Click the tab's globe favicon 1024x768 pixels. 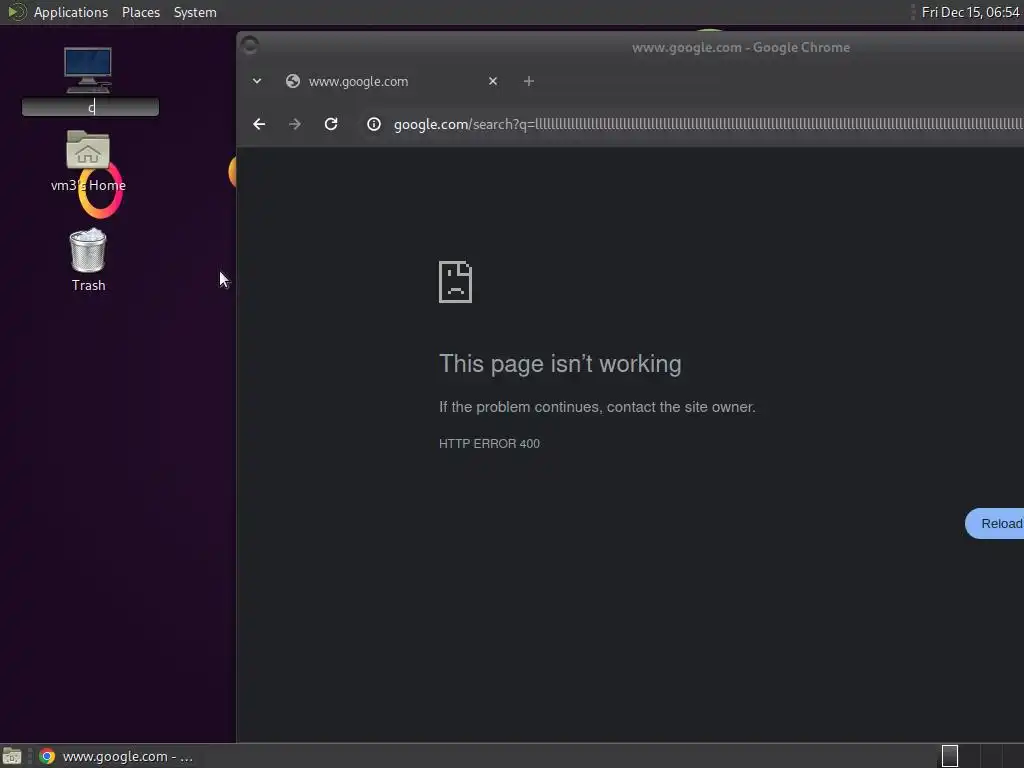[x=293, y=81]
